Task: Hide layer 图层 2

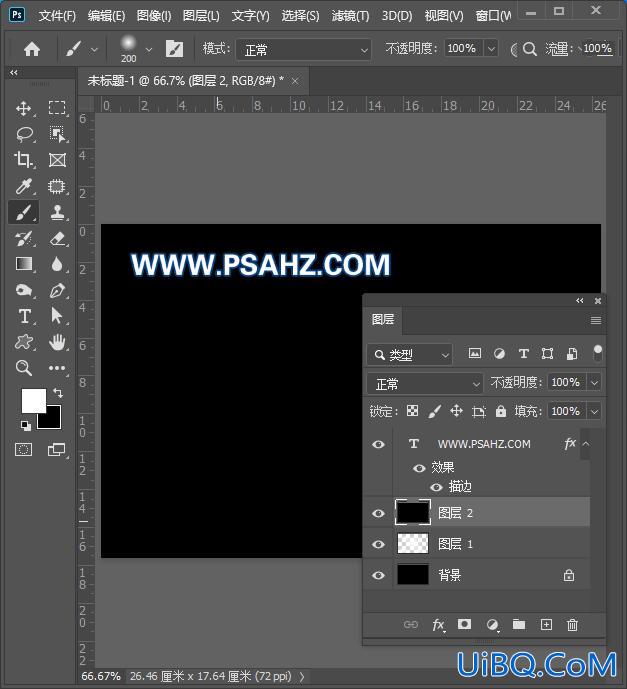Action: pyautogui.click(x=378, y=513)
